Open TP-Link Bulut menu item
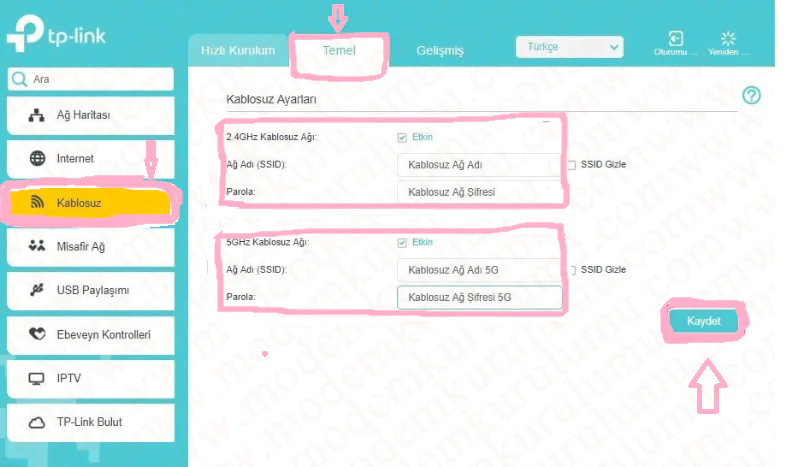The height and width of the screenshot is (467, 797). pyautogui.click(x=90, y=422)
